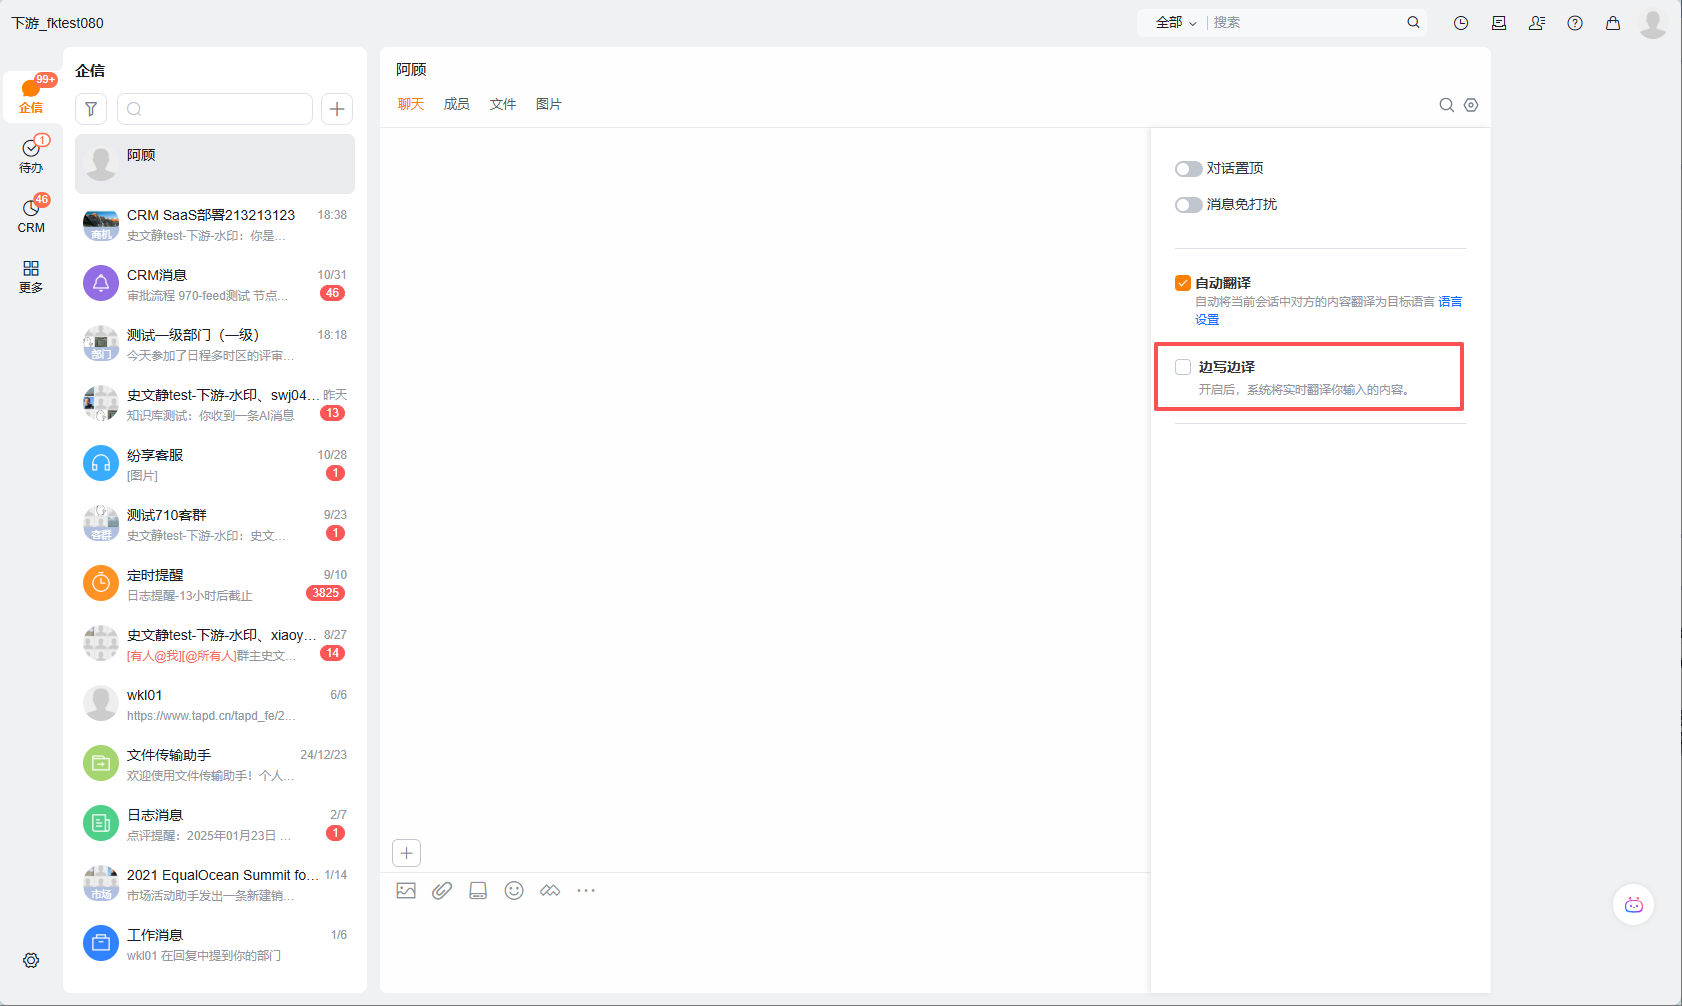Image resolution: width=1682 pixels, height=1006 pixels.
Task: Expand more options ellipsis in chat toolbar
Action: (586, 891)
